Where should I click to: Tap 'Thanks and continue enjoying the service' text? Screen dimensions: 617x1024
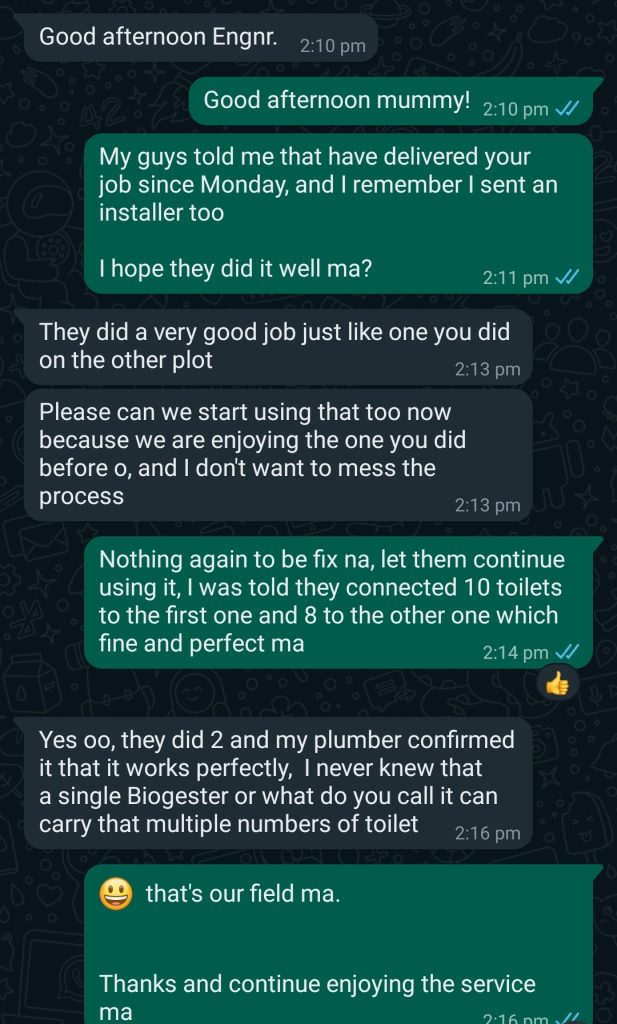click(x=317, y=984)
